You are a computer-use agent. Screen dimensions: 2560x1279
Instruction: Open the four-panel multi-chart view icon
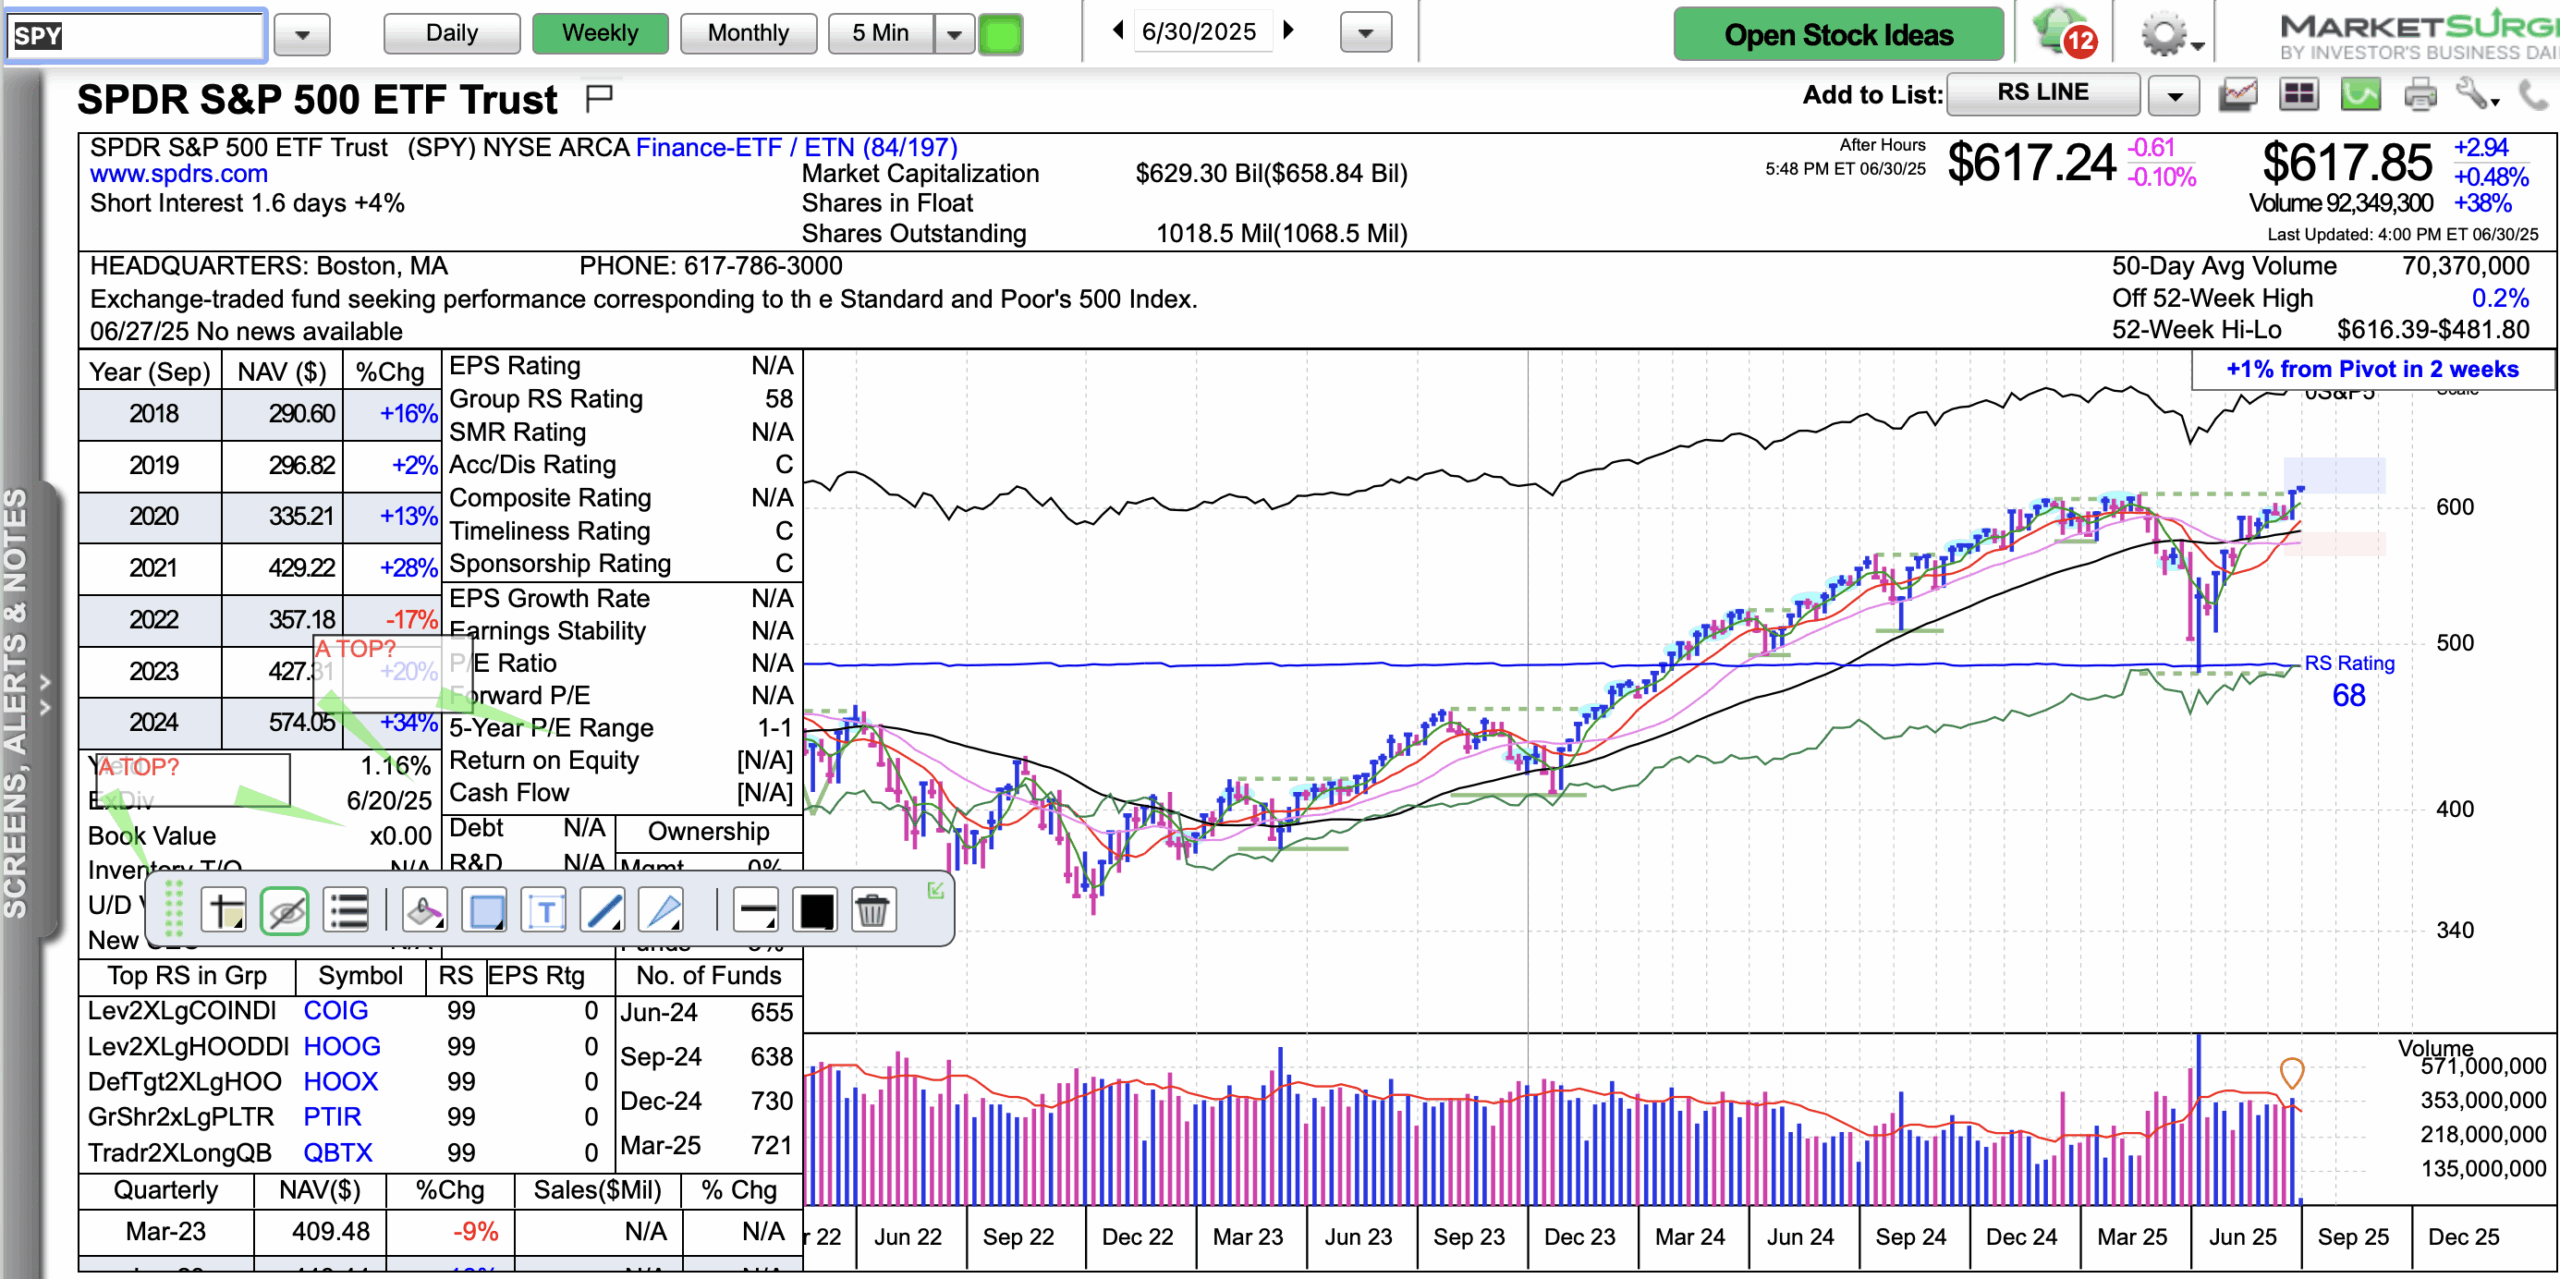pos(2299,95)
